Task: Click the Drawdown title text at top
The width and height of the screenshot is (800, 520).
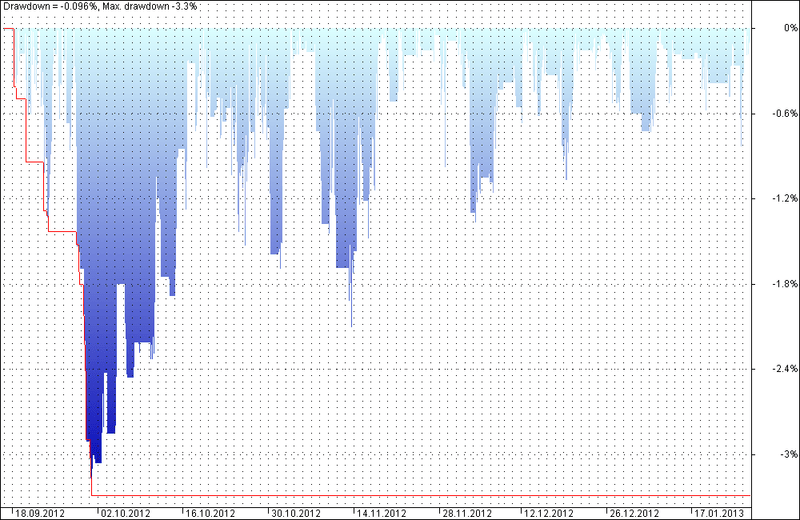Action: [x=50, y=7]
